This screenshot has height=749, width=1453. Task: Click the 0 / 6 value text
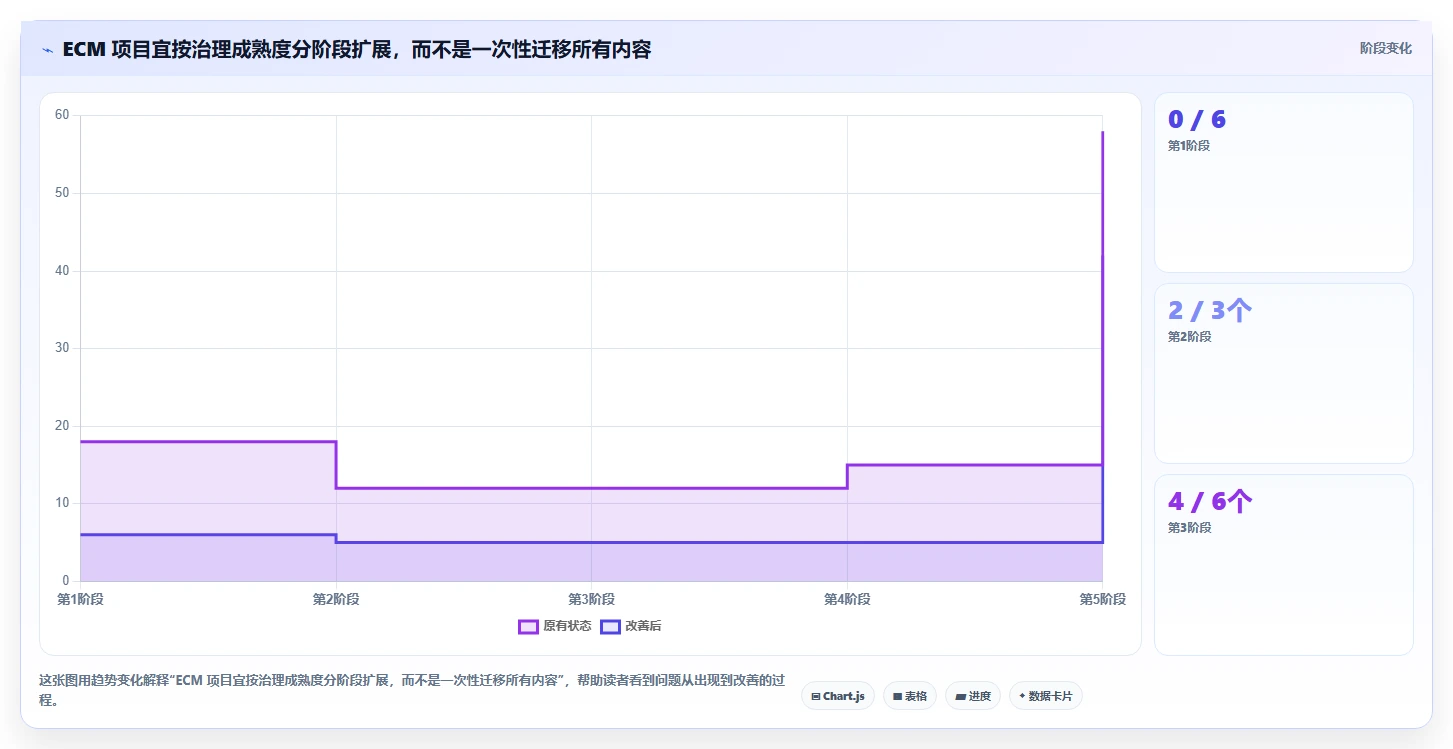[1197, 119]
